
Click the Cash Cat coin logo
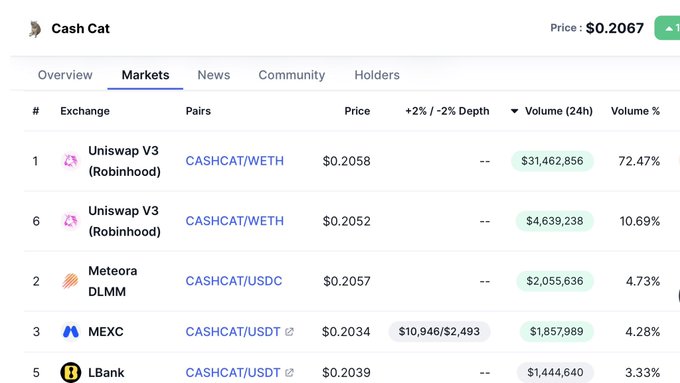(35, 29)
